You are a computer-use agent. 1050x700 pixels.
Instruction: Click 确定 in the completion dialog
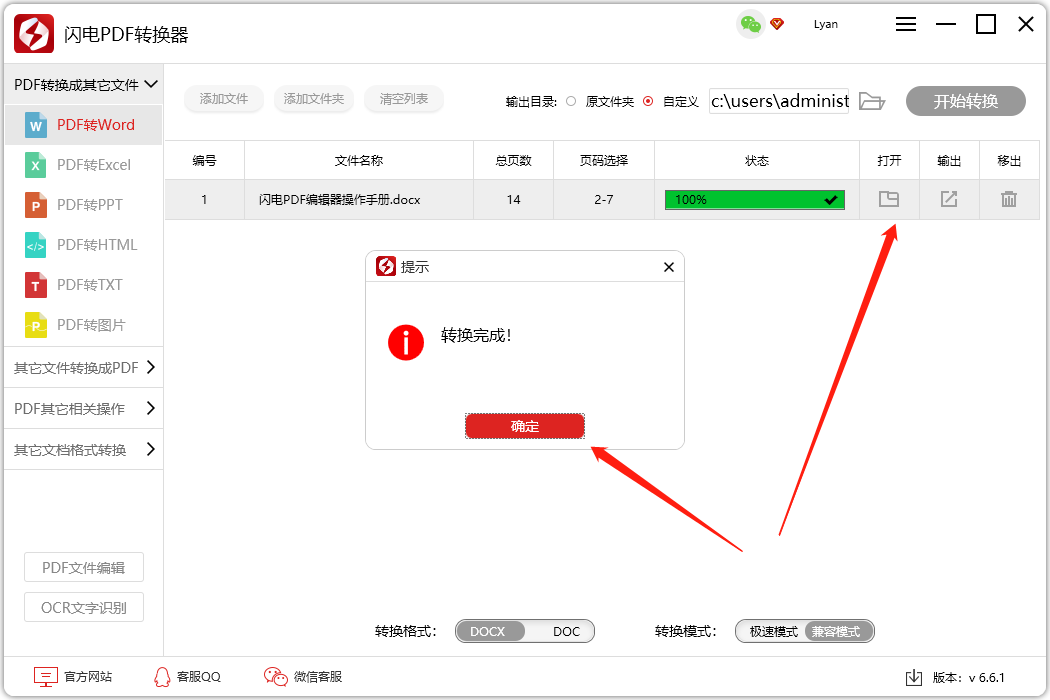(525, 426)
